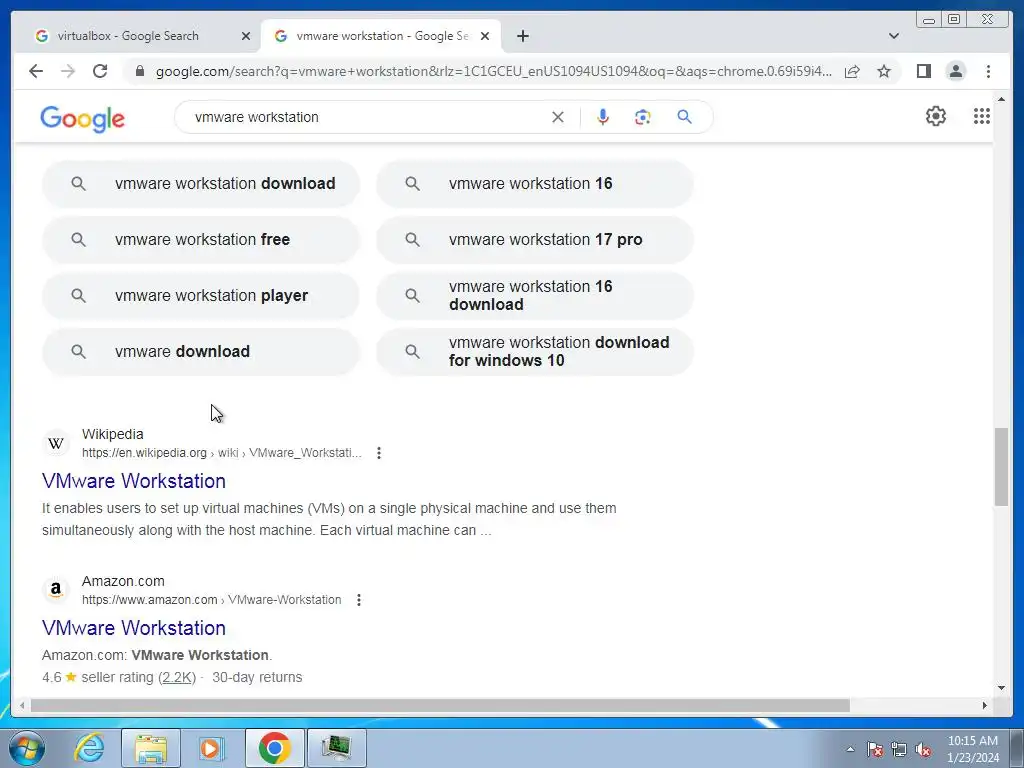The width and height of the screenshot is (1024, 768).
Task: Click the address bar URL
Action: [494, 71]
